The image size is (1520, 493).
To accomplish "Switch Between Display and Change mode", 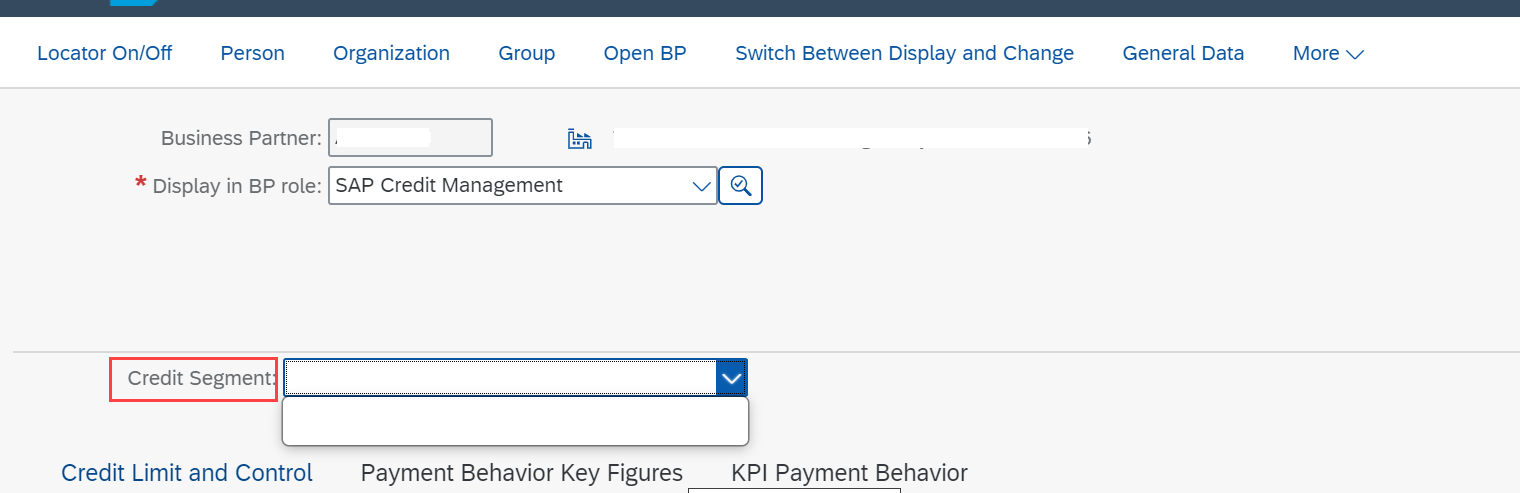I will pos(905,53).
